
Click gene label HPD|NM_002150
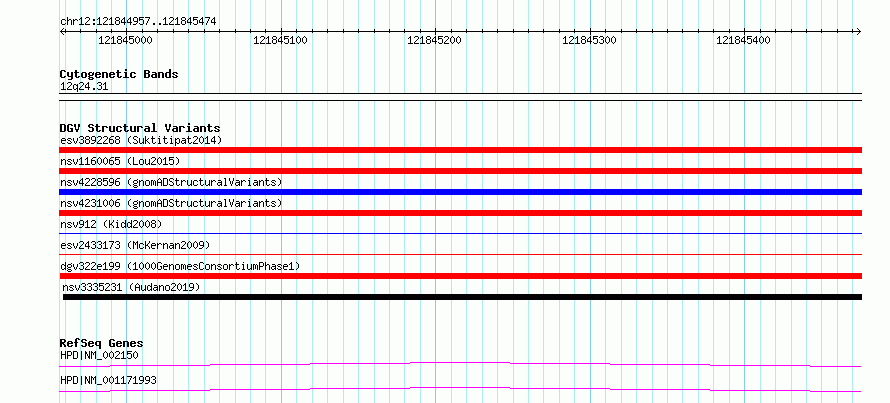coord(99,355)
